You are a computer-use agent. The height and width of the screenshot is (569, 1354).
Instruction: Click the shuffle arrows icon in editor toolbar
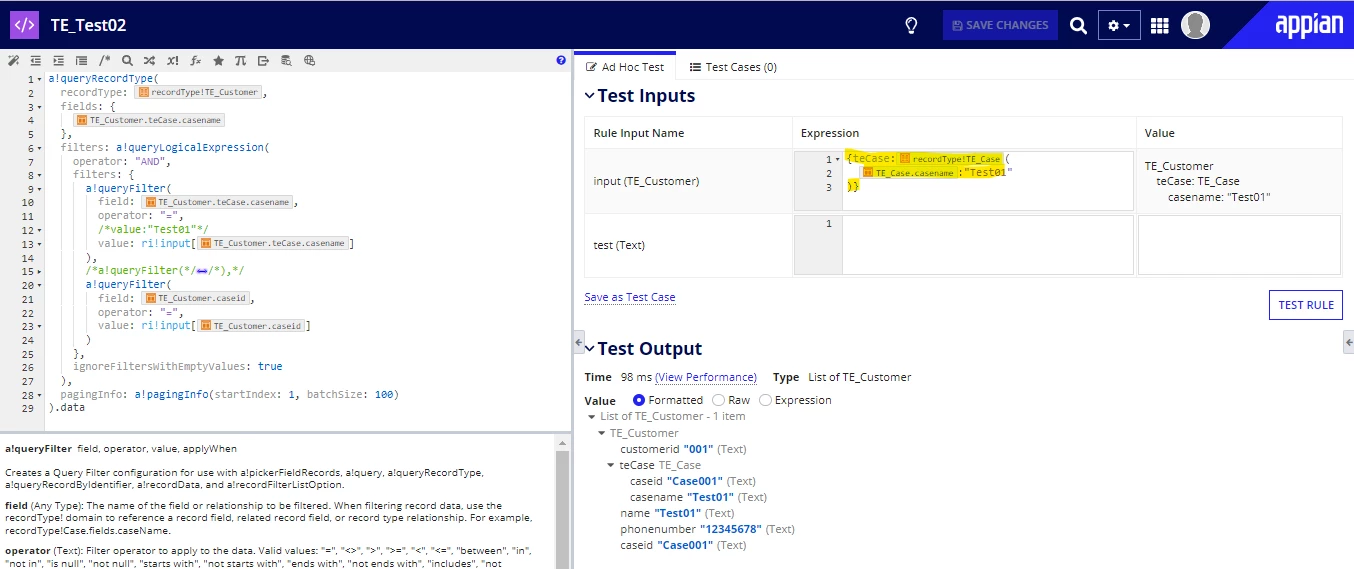click(149, 60)
